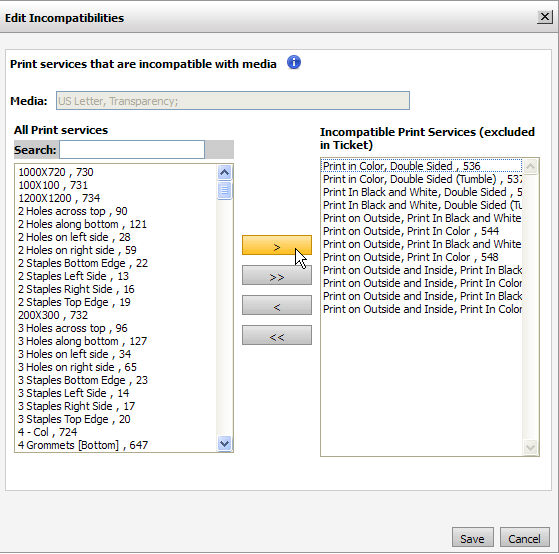The image size is (559, 554).
Task: Select '4 Grommets [Bottom] , 647' item
Action: [x=83, y=445]
